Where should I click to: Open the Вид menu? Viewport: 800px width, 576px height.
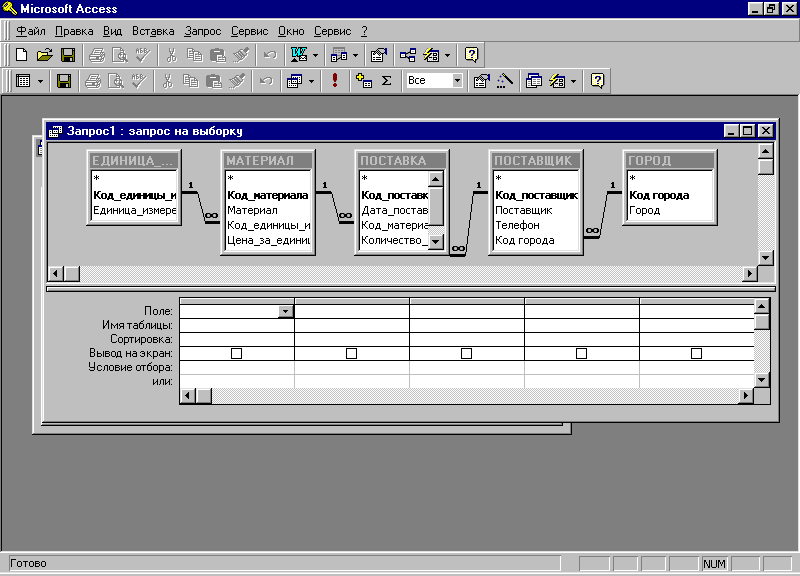point(112,31)
